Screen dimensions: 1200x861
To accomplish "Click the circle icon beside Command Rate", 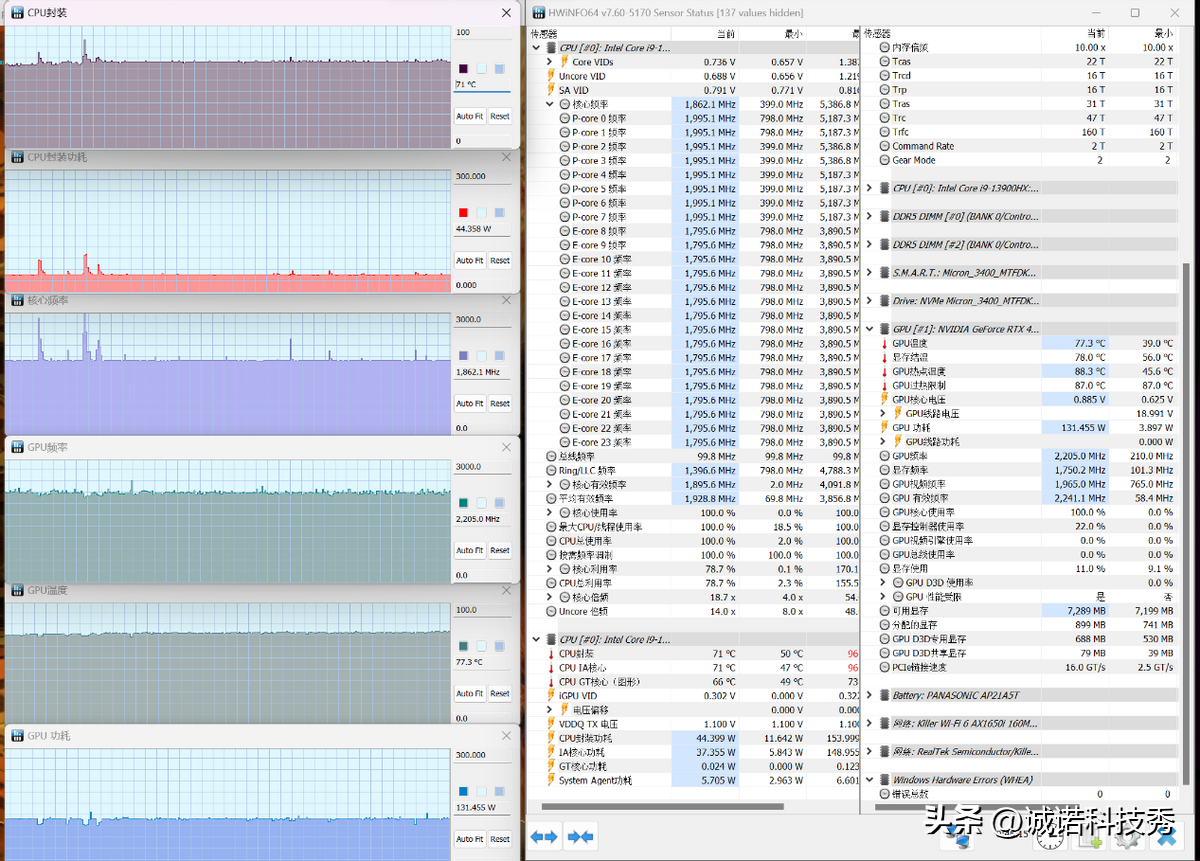I will point(884,146).
